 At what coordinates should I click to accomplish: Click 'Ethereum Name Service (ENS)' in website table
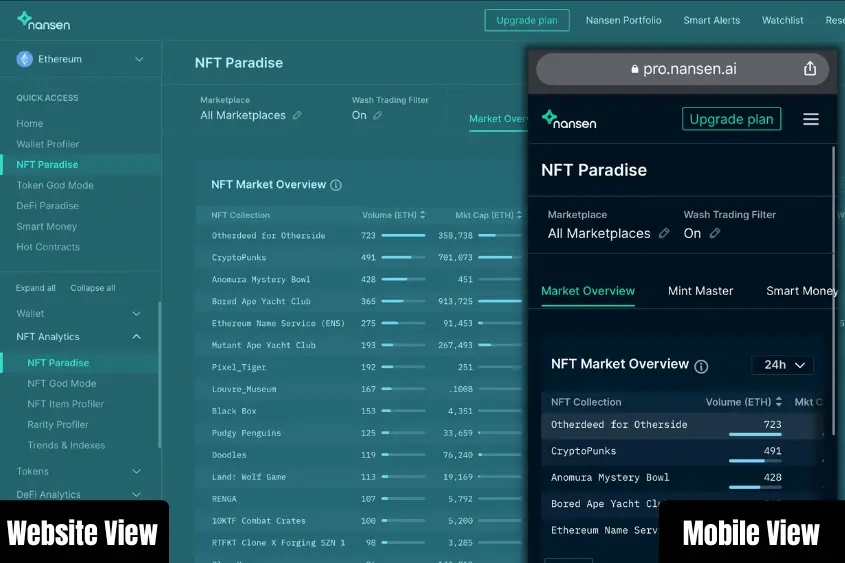click(278, 323)
